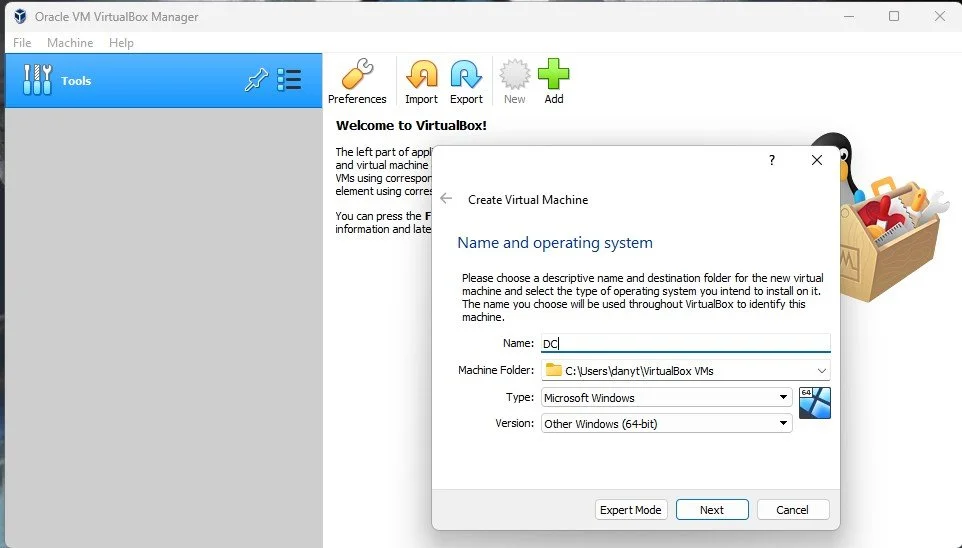Image resolution: width=962 pixels, height=548 pixels.
Task: Open the Help menu
Action: click(121, 43)
